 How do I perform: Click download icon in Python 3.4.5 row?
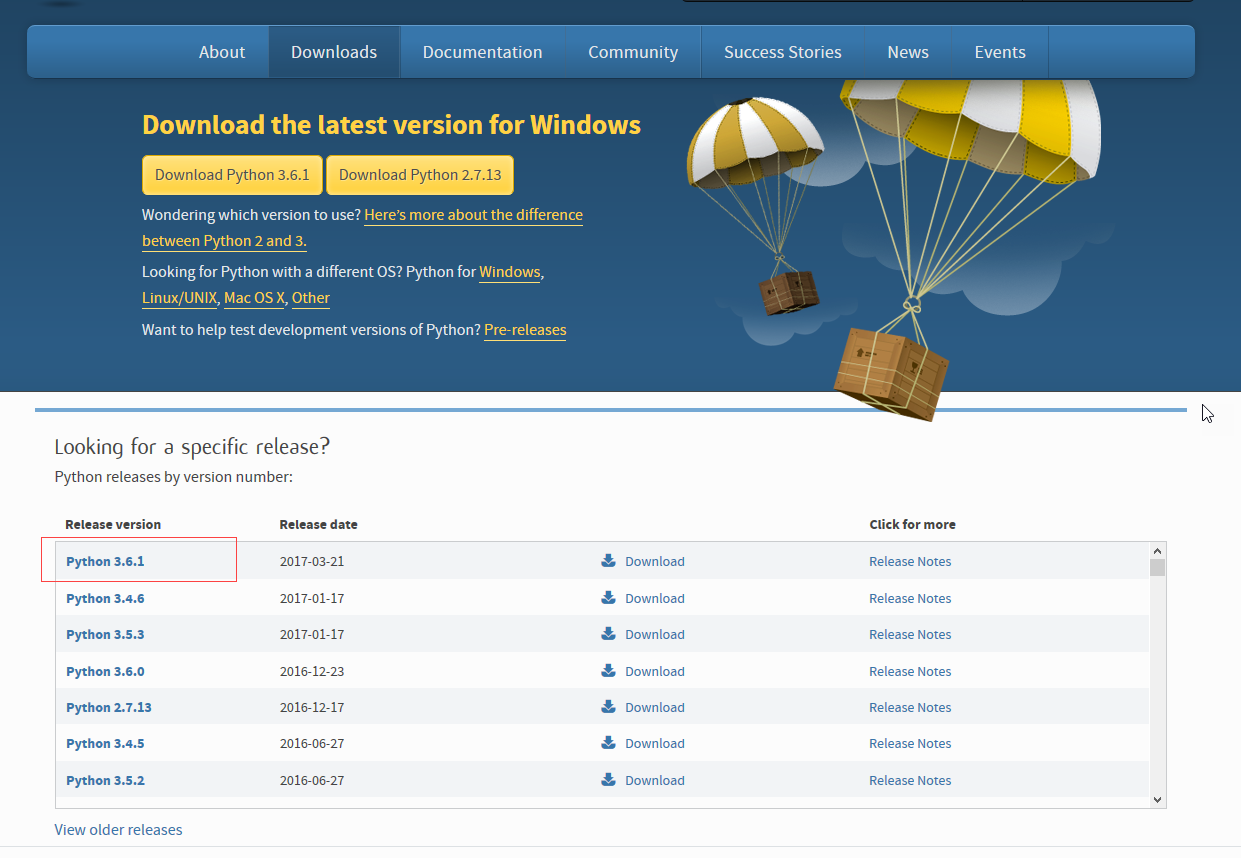point(608,743)
